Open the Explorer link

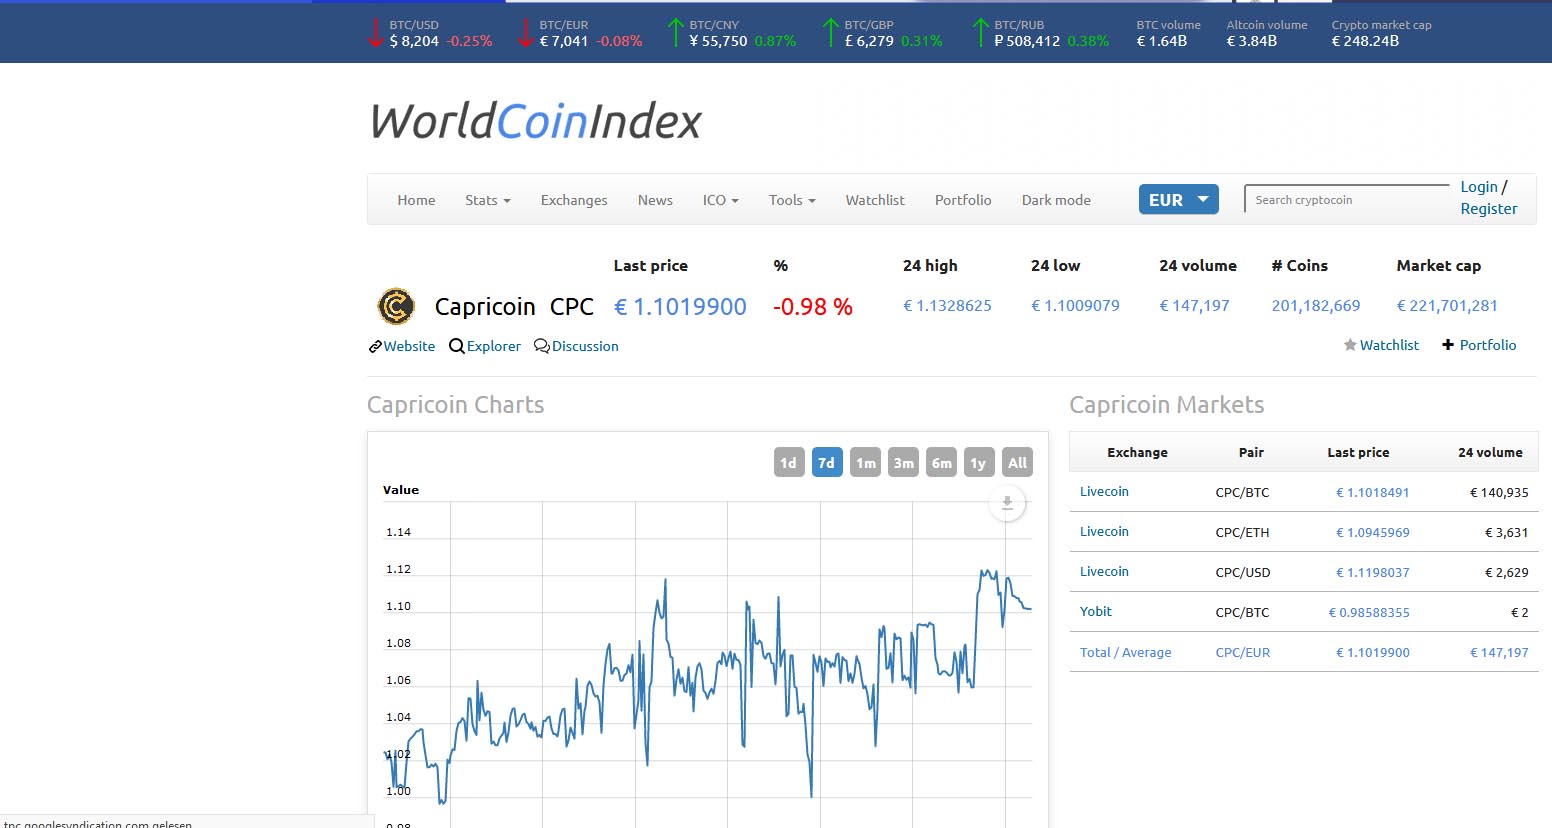click(x=494, y=346)
